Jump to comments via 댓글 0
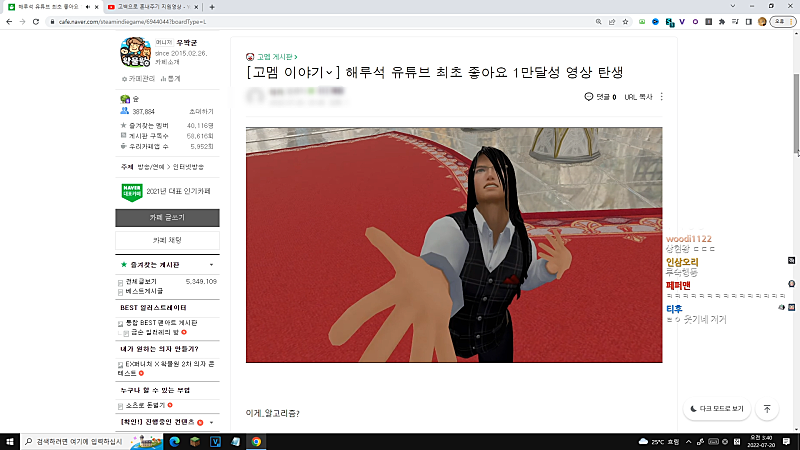Screen dimensions: 800x450 [x=601, y=96]
